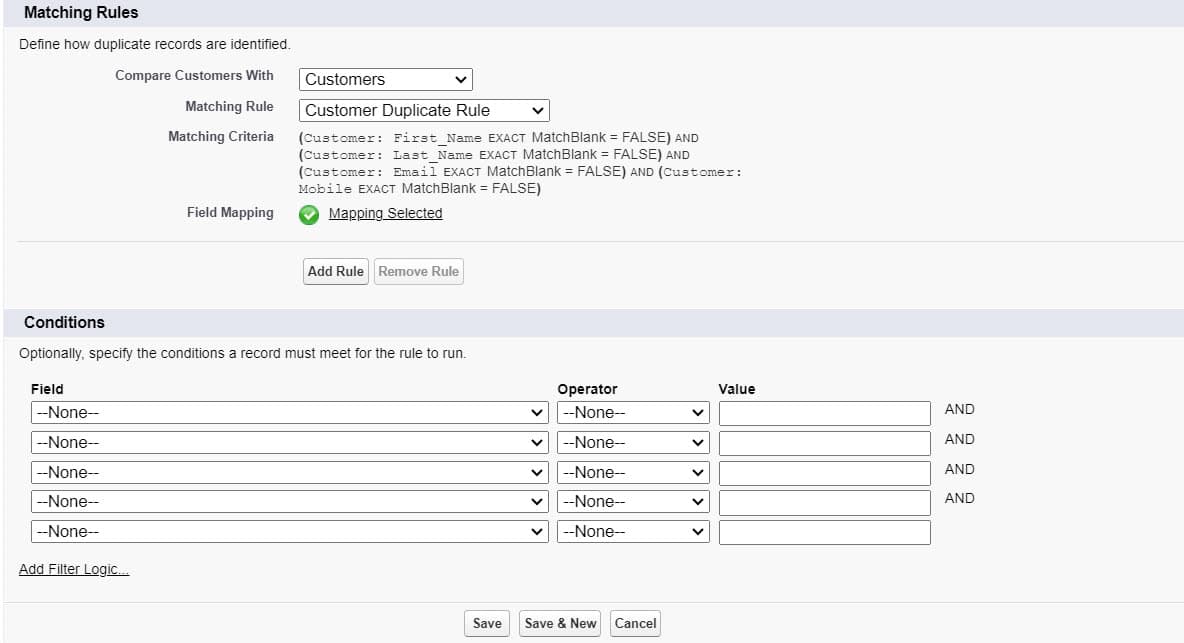Focus the fifth condition row Value field
The image size is (1184, 643).
pos(825,532)
